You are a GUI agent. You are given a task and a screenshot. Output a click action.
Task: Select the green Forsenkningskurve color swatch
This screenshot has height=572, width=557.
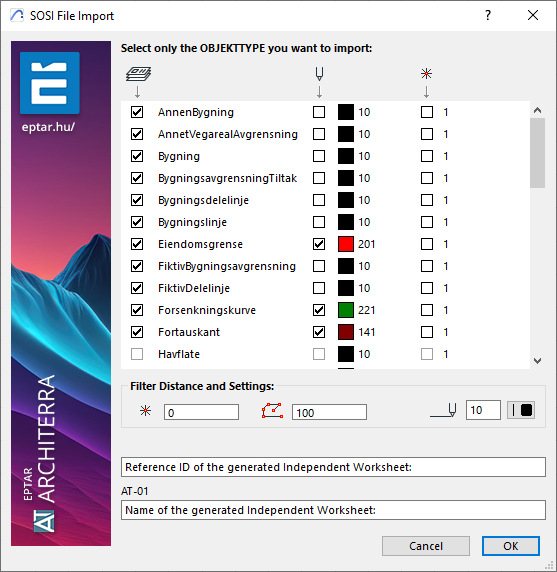tap(346, 310)
